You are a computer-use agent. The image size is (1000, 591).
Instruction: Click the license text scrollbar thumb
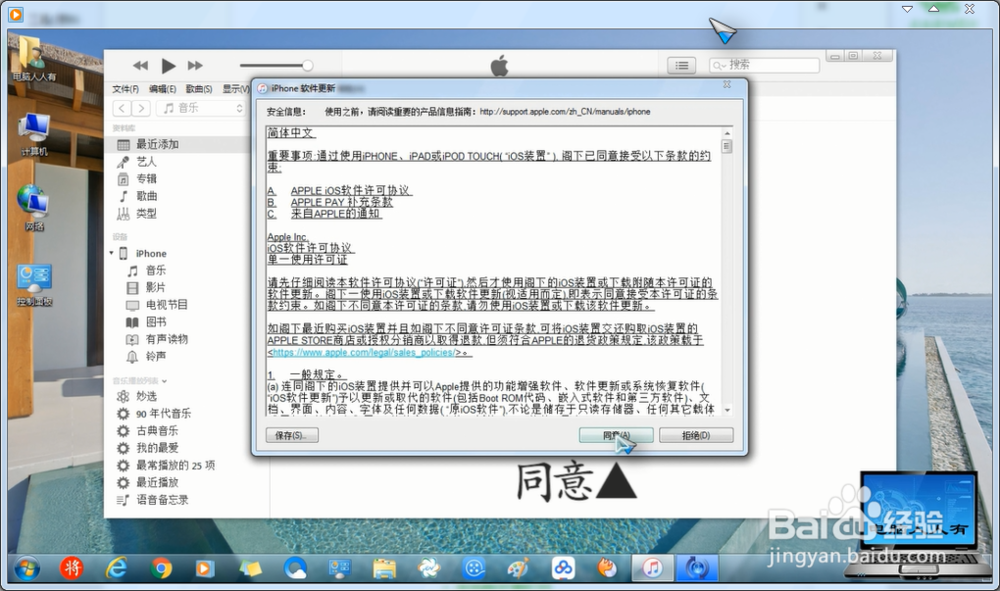click(x=726, y=146)
